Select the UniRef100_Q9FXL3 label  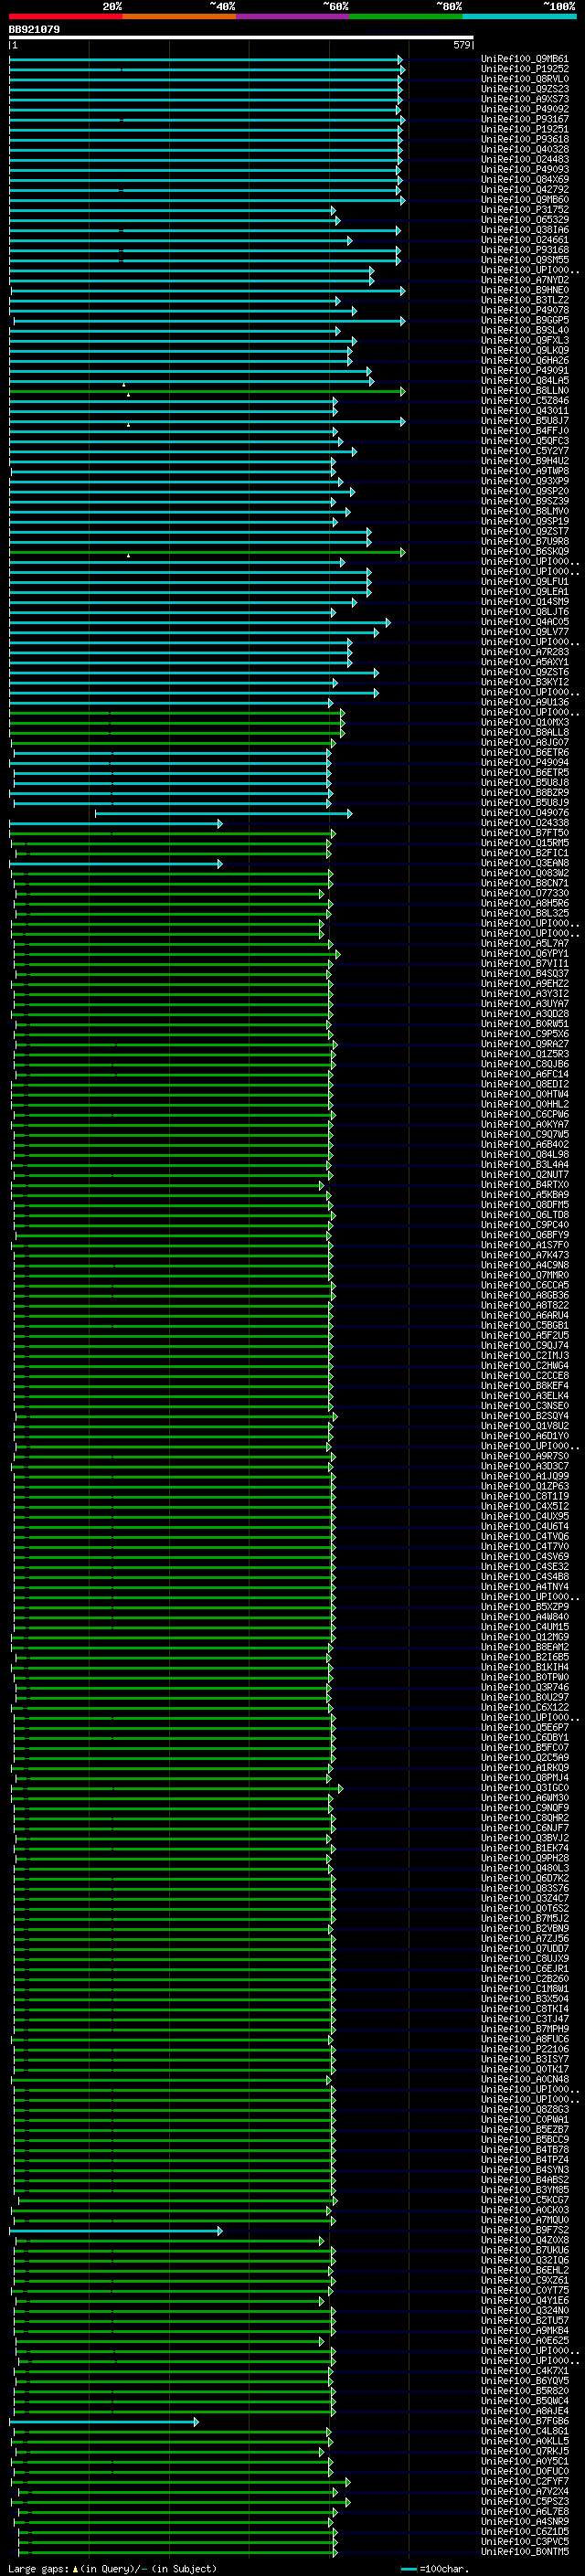525,340
